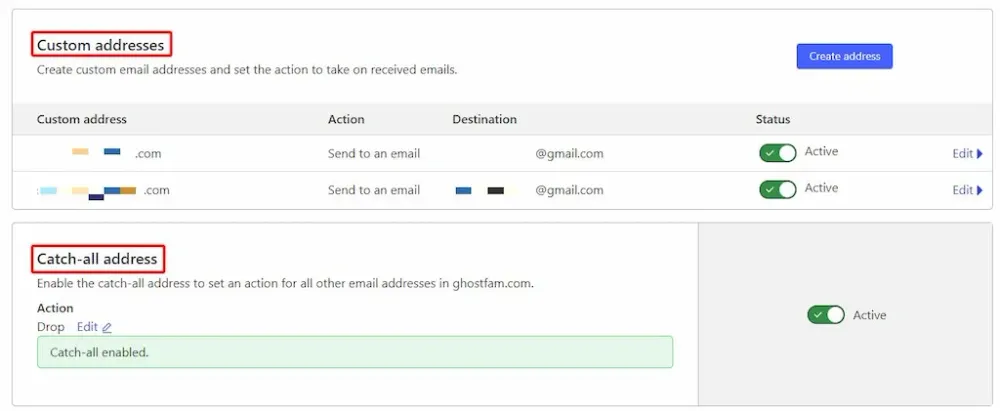Select the Action column header

[346, 119]
